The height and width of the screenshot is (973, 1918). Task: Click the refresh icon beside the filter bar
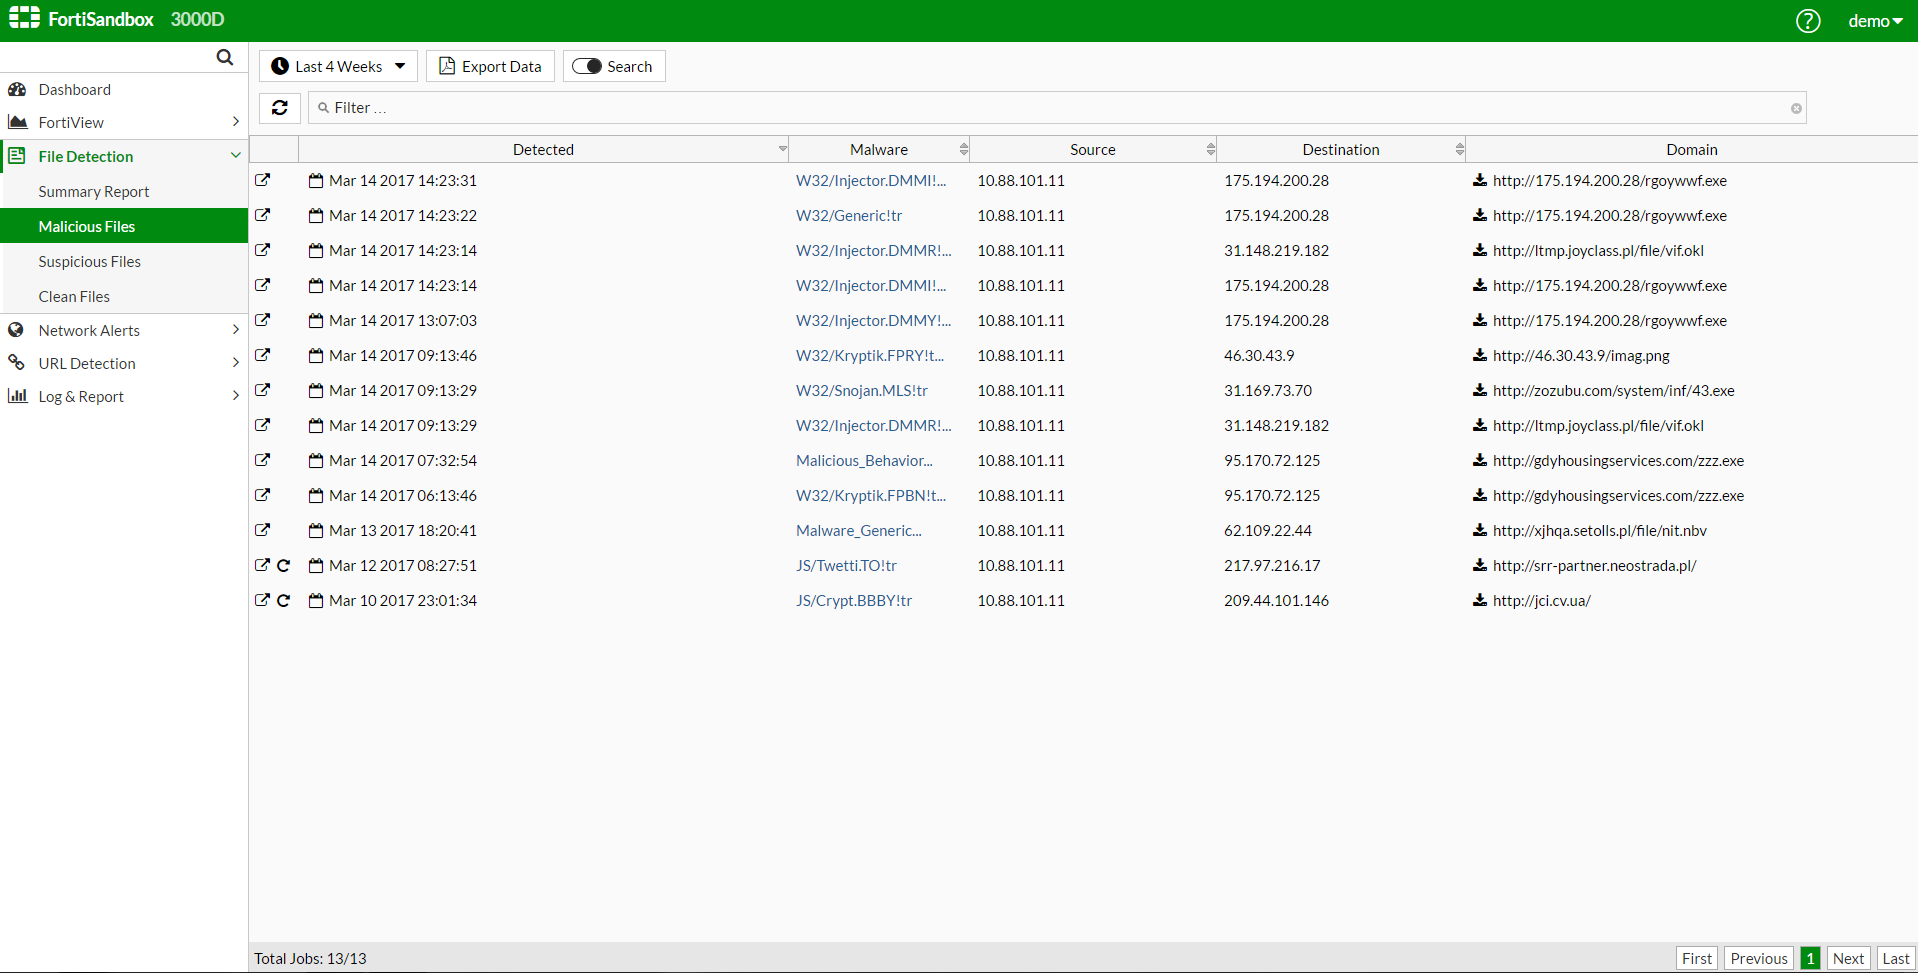[280, 108]
